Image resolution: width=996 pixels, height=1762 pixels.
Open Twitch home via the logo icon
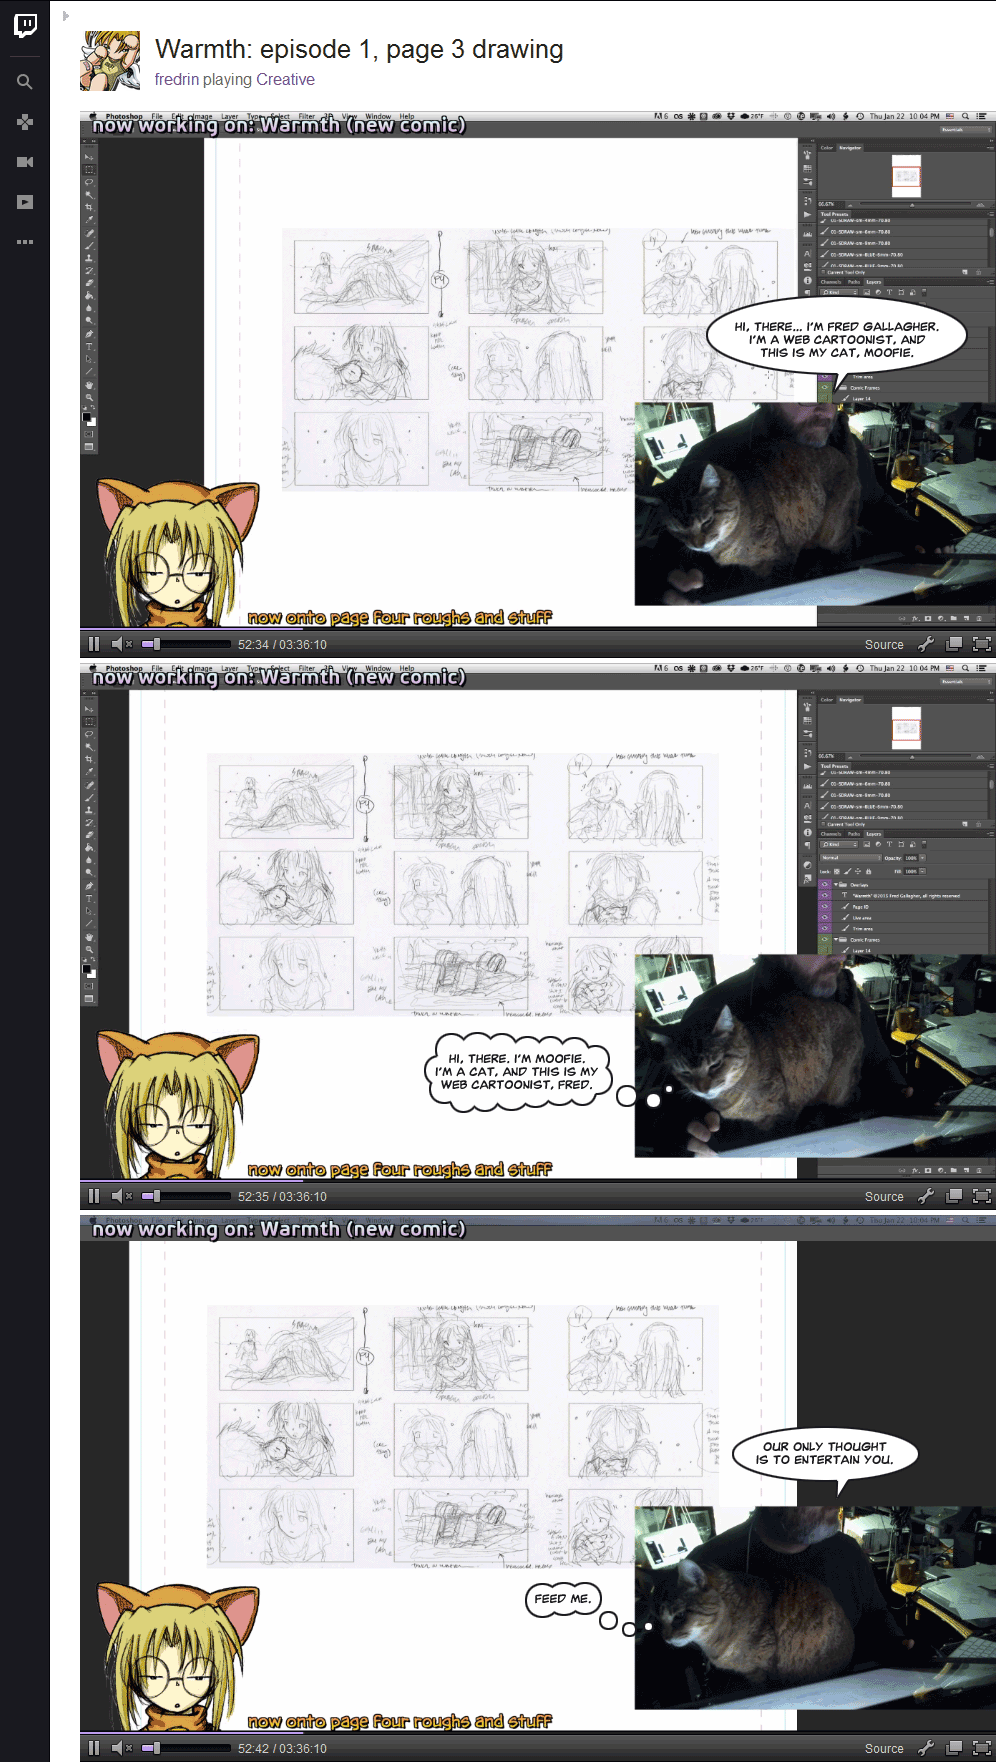[x=26, y=25]
